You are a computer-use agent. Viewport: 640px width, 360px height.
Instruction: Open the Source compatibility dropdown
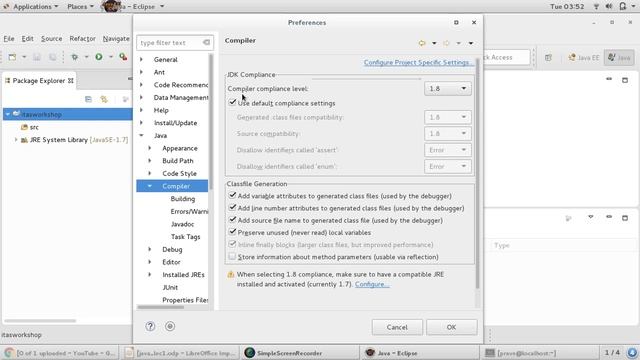click(x=448, y=133)
